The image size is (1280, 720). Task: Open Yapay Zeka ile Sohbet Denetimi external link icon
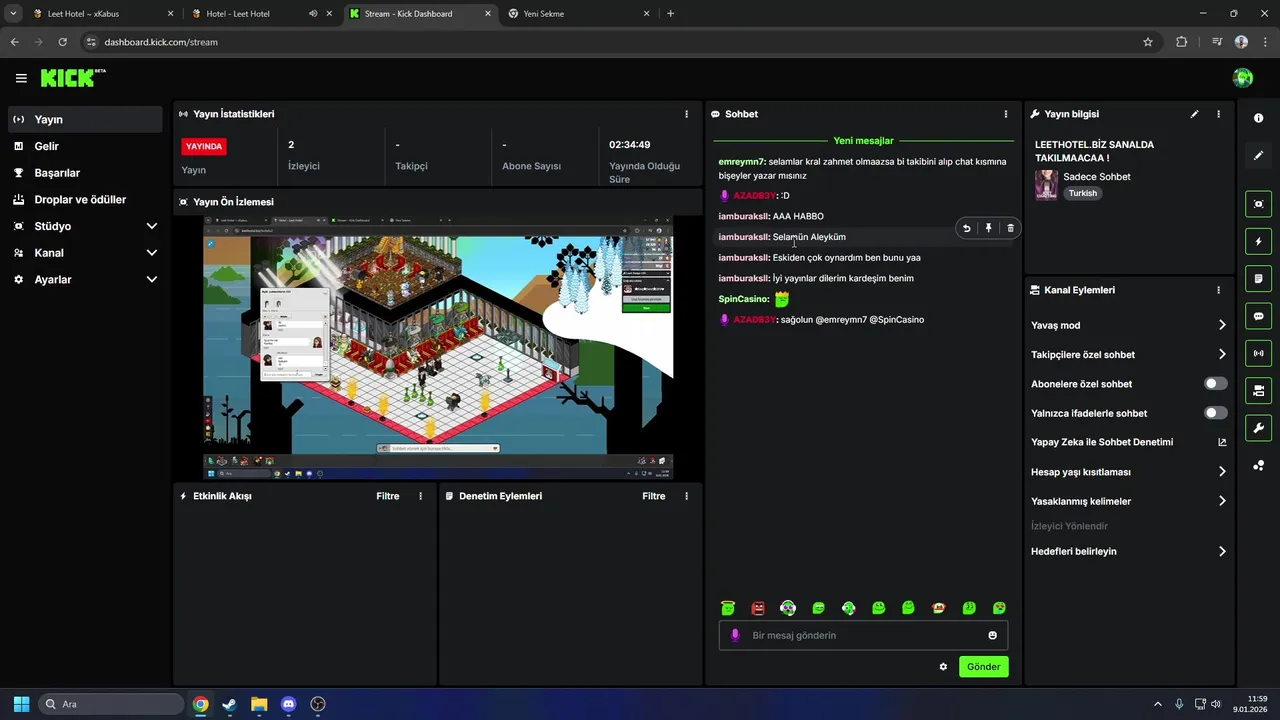[x=1222, y=442]
